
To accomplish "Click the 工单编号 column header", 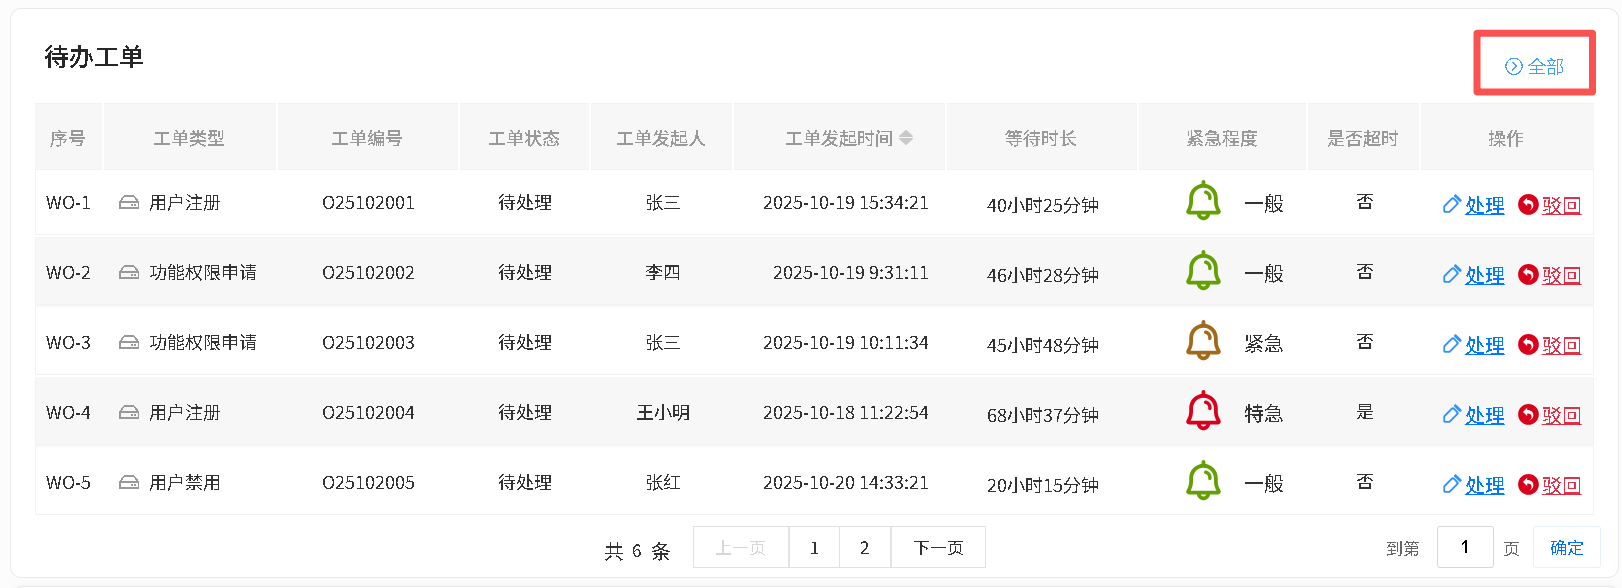I will point(367,138).
